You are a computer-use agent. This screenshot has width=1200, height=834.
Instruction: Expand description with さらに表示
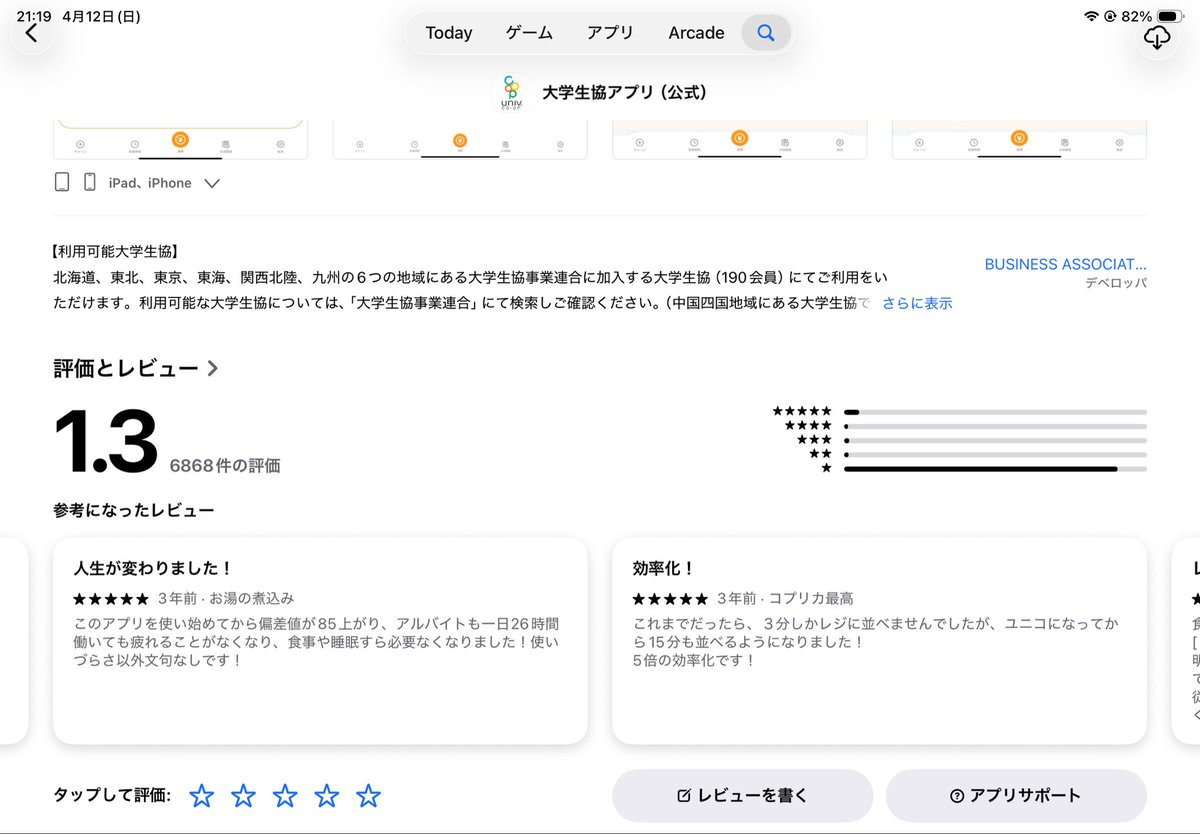pos(917,303)
